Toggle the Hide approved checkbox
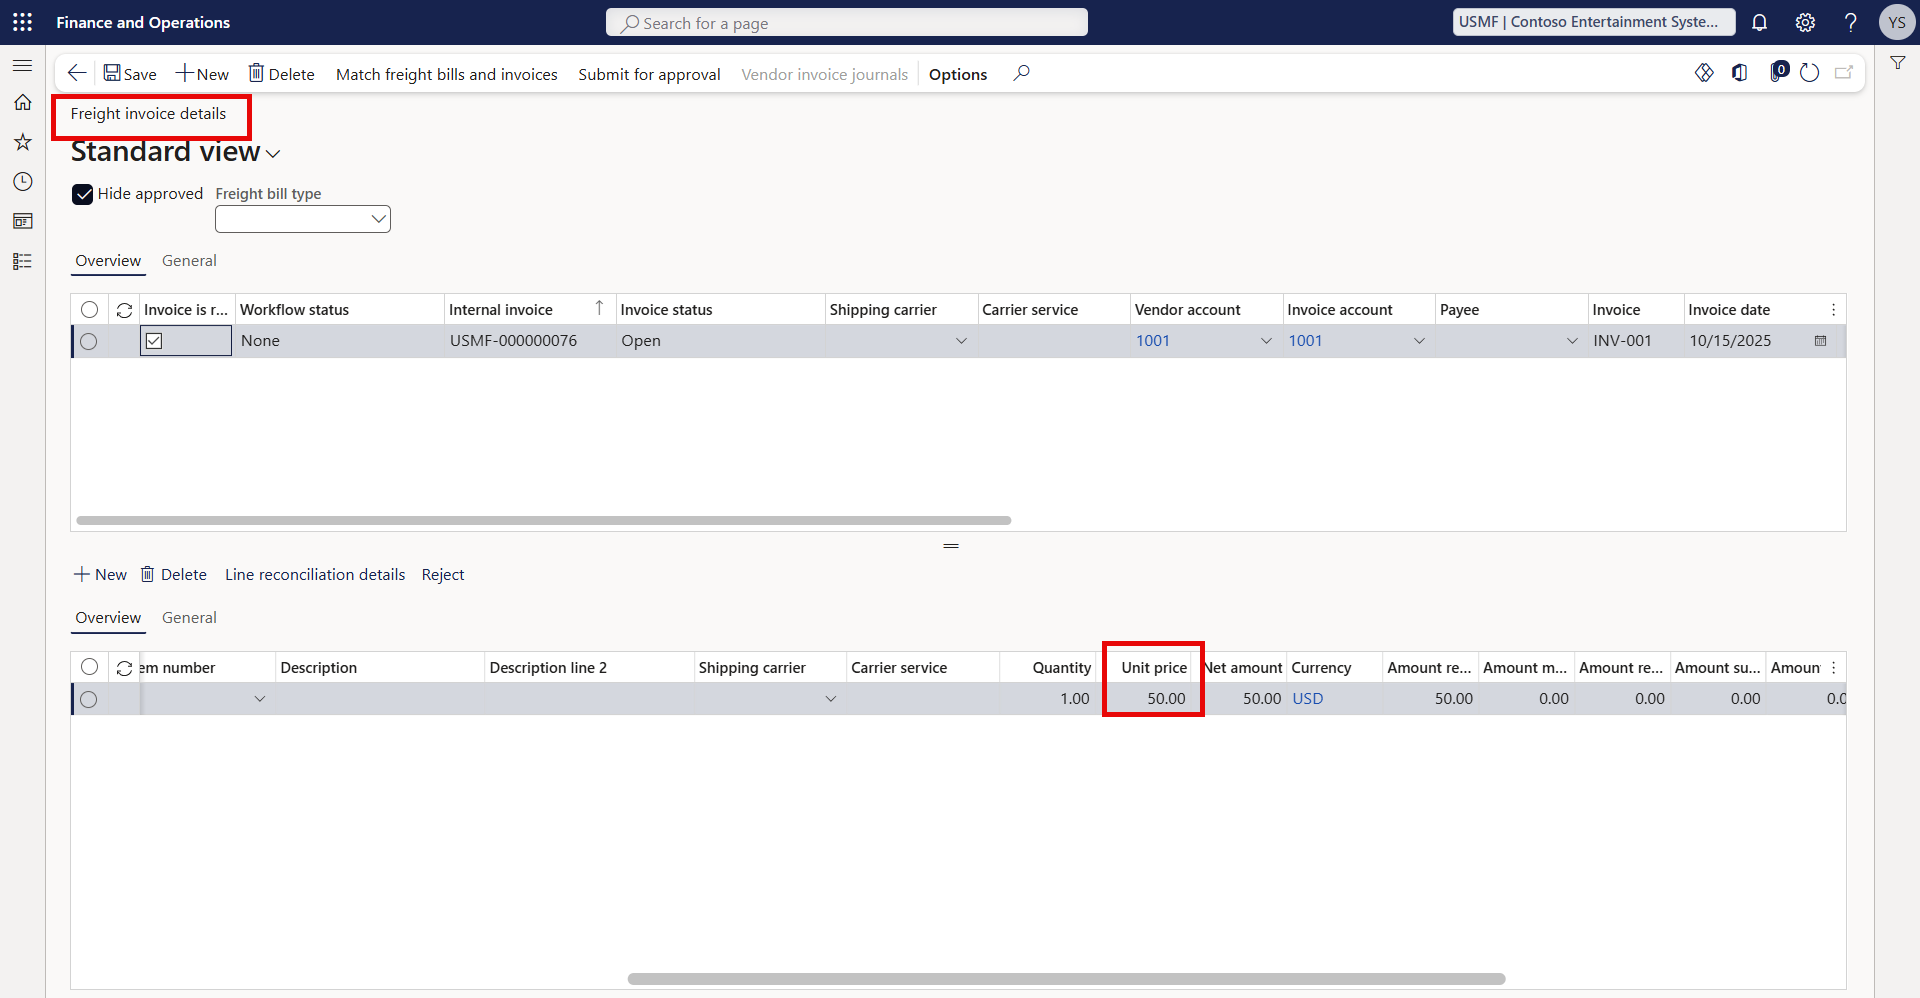This screenshot has width=1920, height=998. [x=83, y=194]
